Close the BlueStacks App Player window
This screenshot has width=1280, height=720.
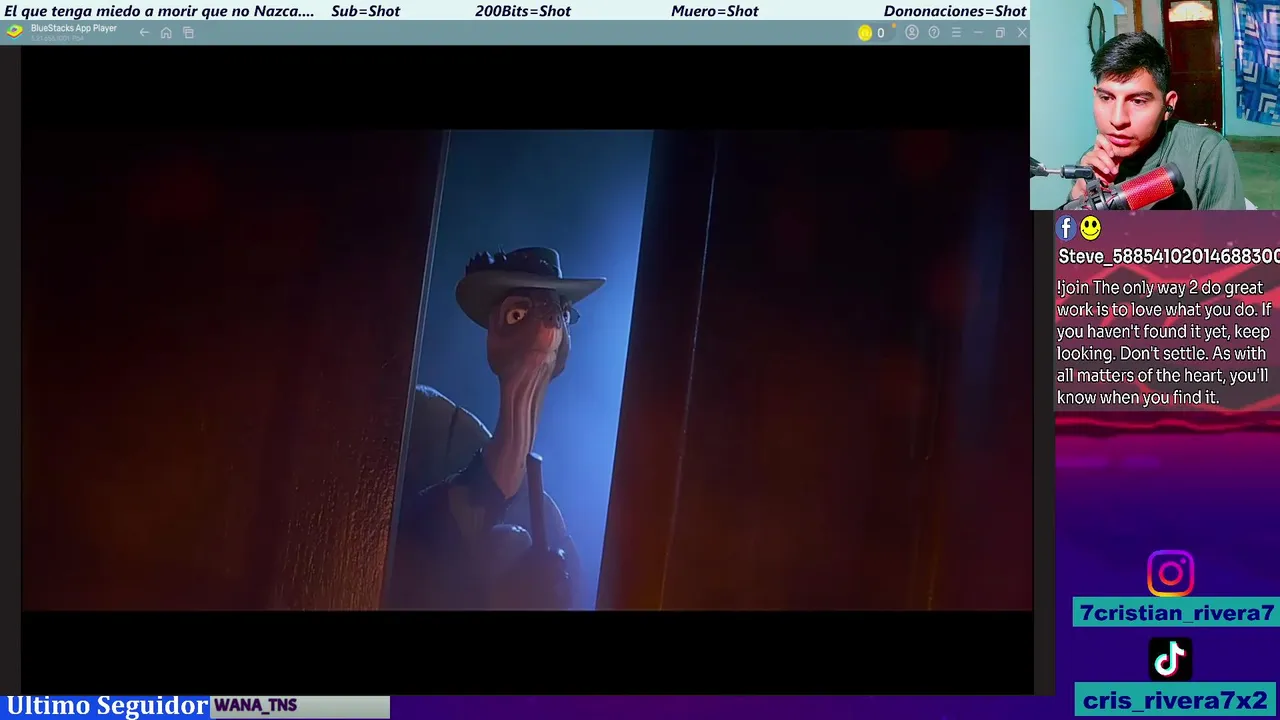[x=1022, y=33]
